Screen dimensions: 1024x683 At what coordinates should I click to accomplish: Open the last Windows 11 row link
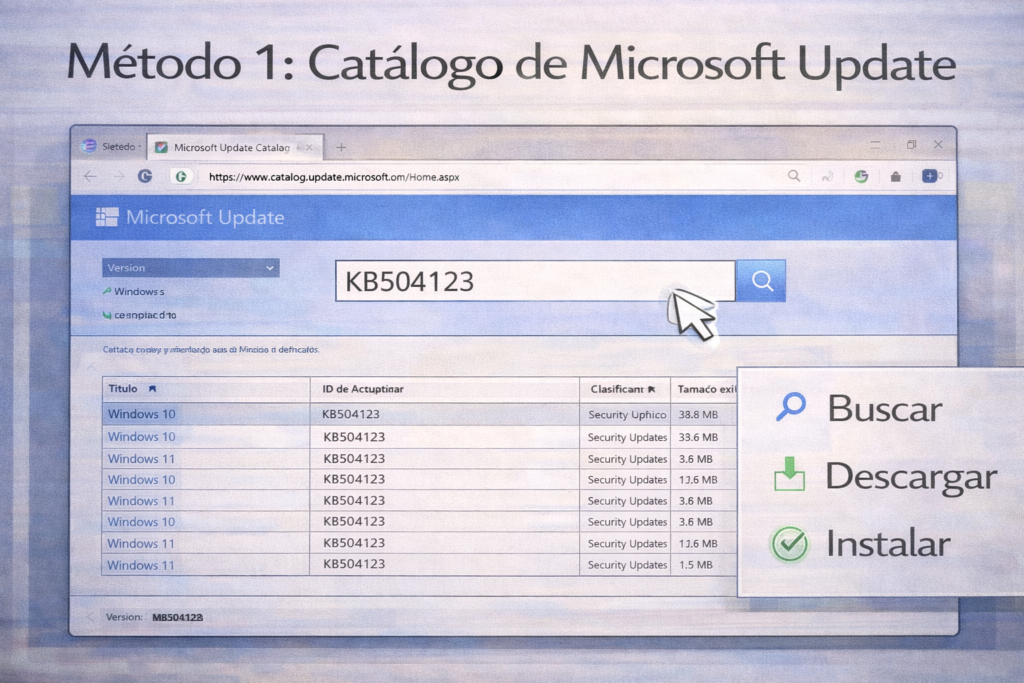click(x=141, y=565)
